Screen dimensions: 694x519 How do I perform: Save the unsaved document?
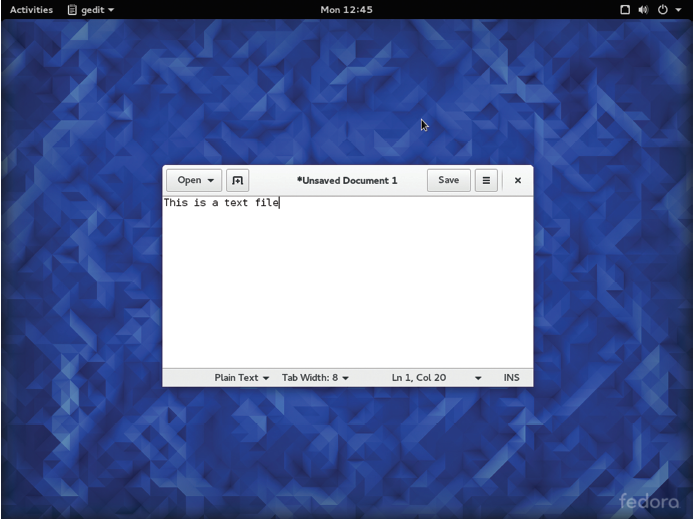coord(448,180)
